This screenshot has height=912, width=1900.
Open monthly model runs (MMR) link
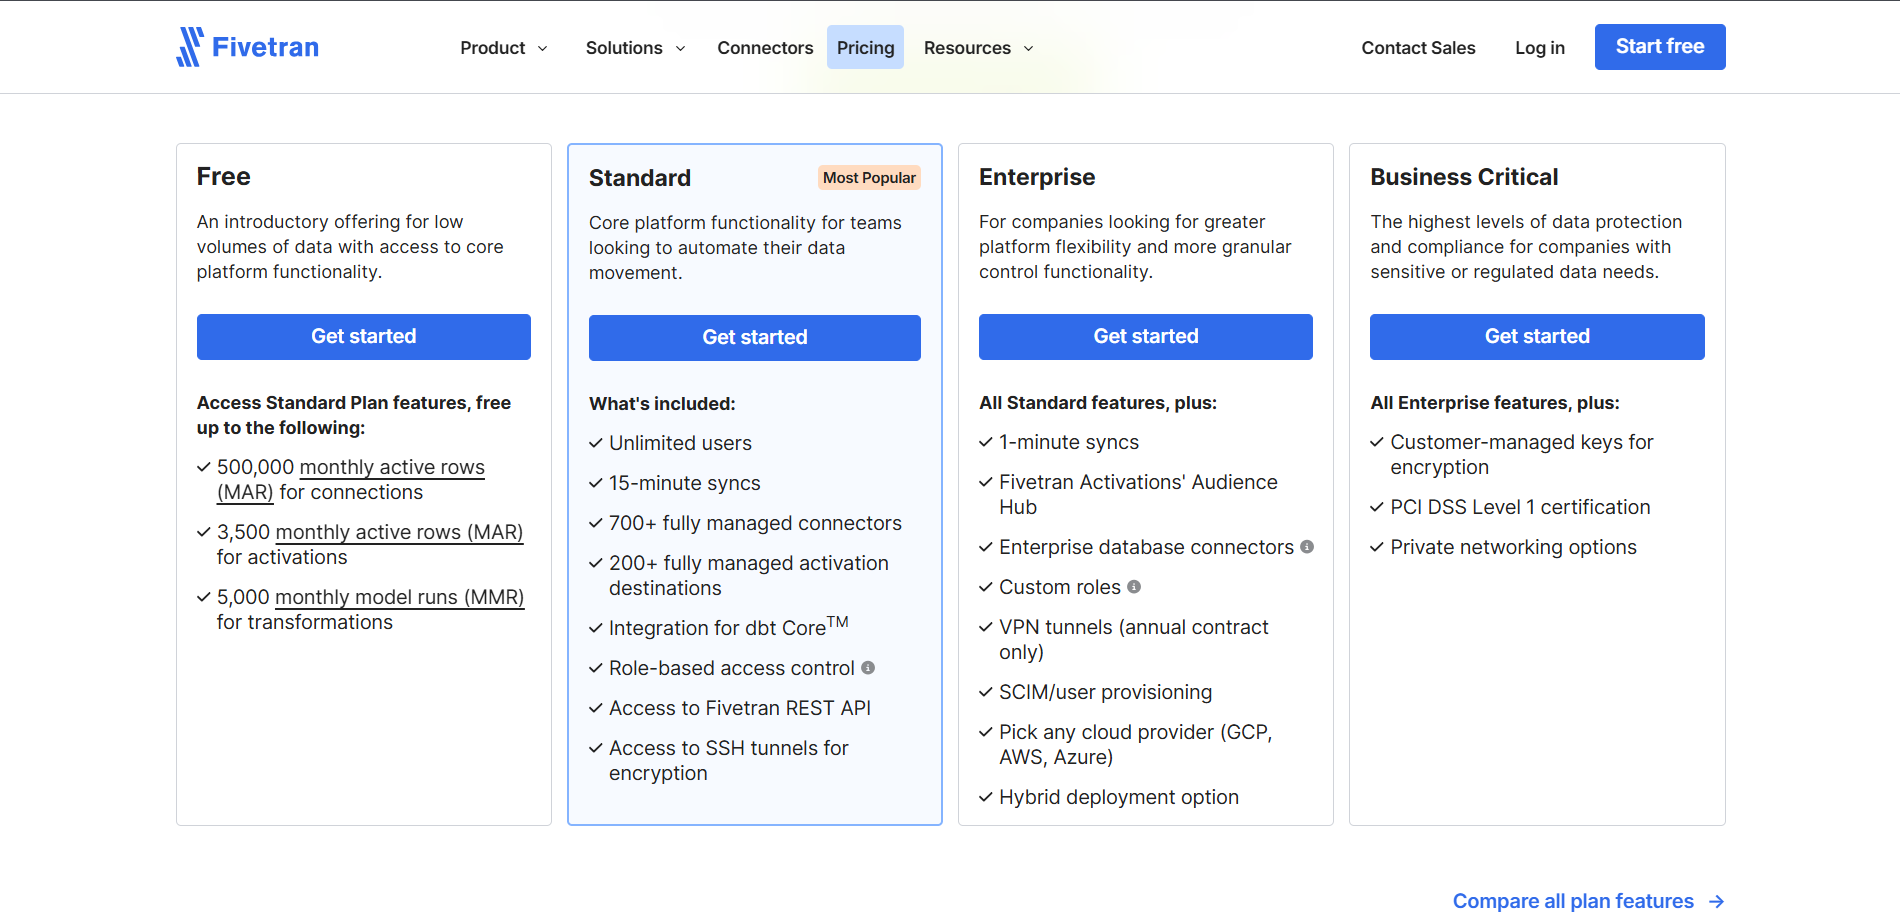click(399, 597)
